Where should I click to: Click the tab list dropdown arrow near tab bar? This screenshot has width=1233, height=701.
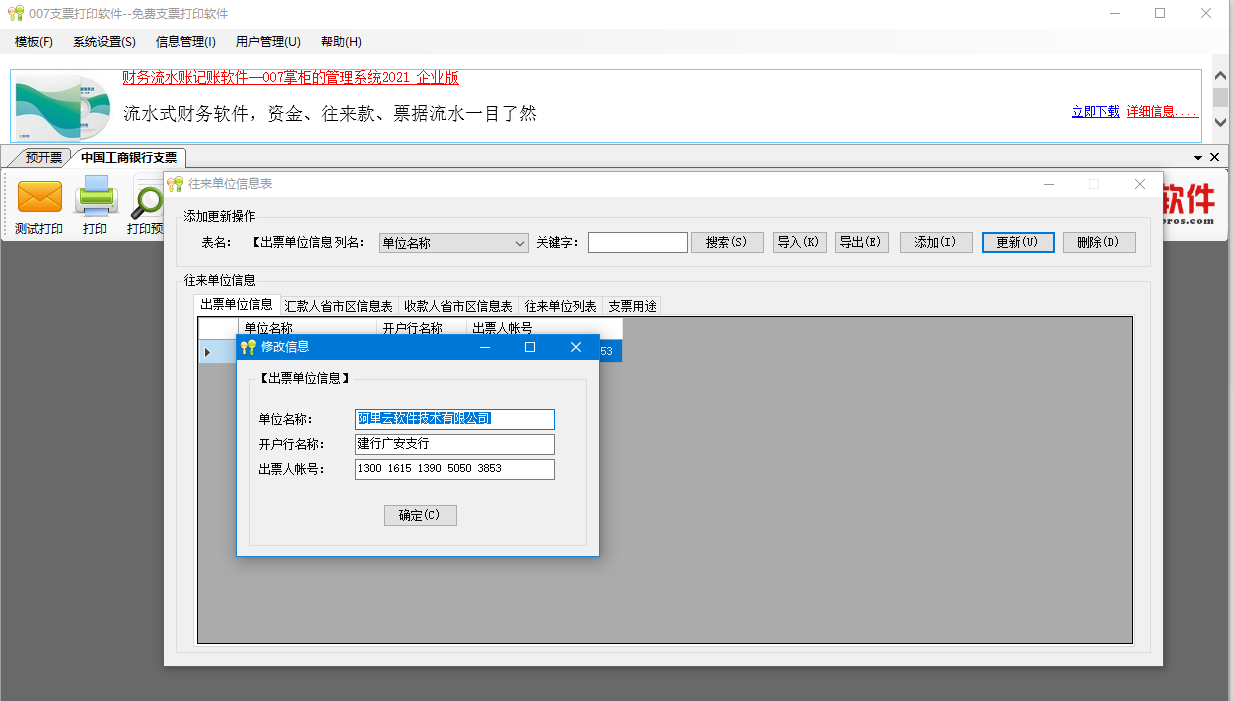coord(1196,157)
